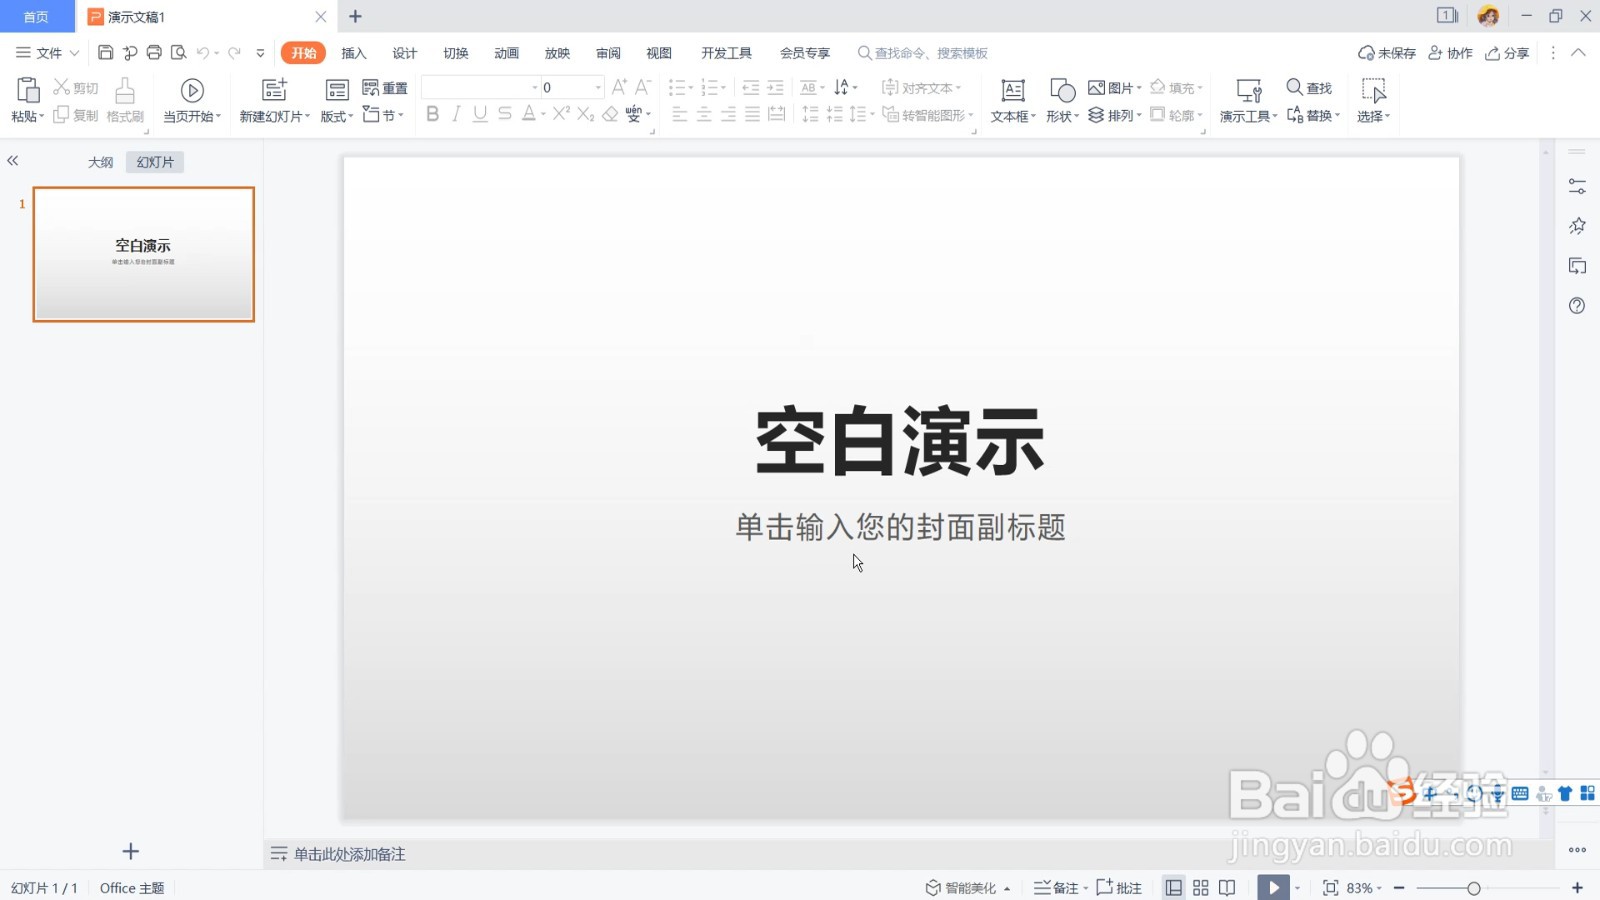Image resolution: width=1600 pixels, height=900 pixels.
Task: Click the Find magnifier icon
Action: click(1294, 87)
